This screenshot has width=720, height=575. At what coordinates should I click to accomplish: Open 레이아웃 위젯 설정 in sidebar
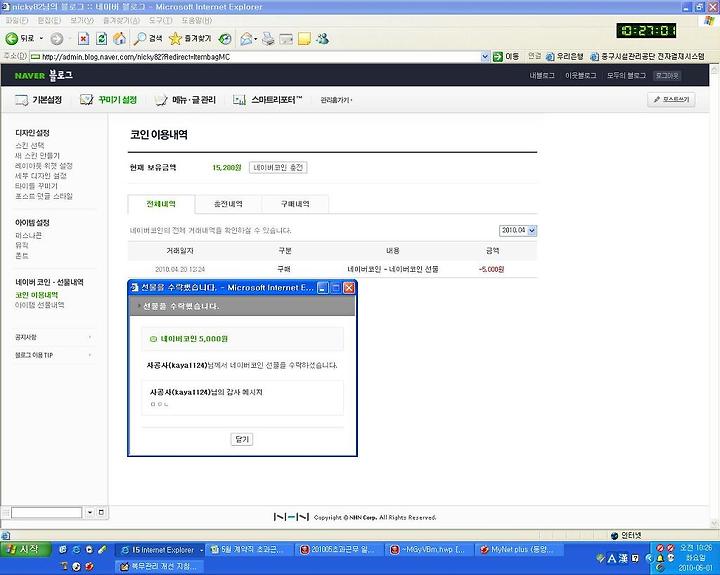tap(44, 166)
